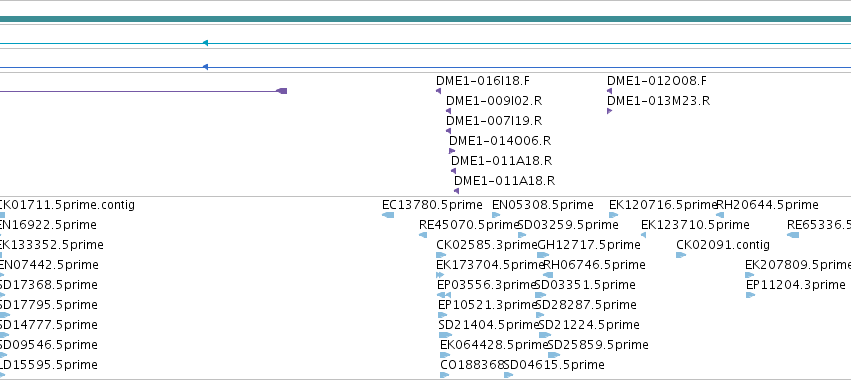Select the EK123710.5prime arrow marker
Image resolution: width=851 pixels, height=380 pixels.
[x=644, y=235]
